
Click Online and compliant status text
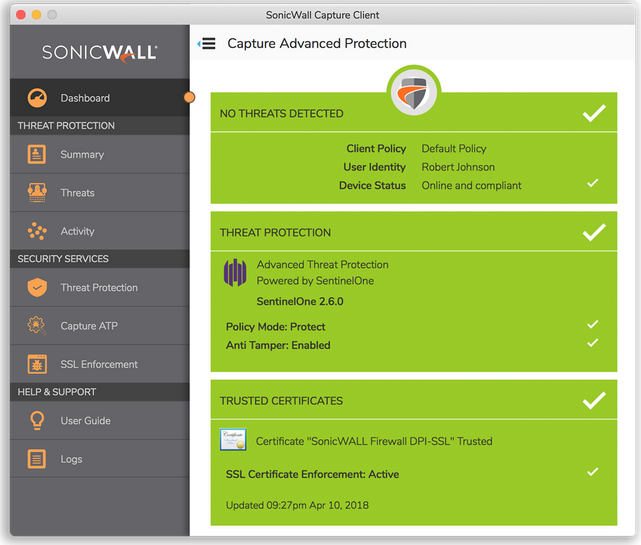471,186
